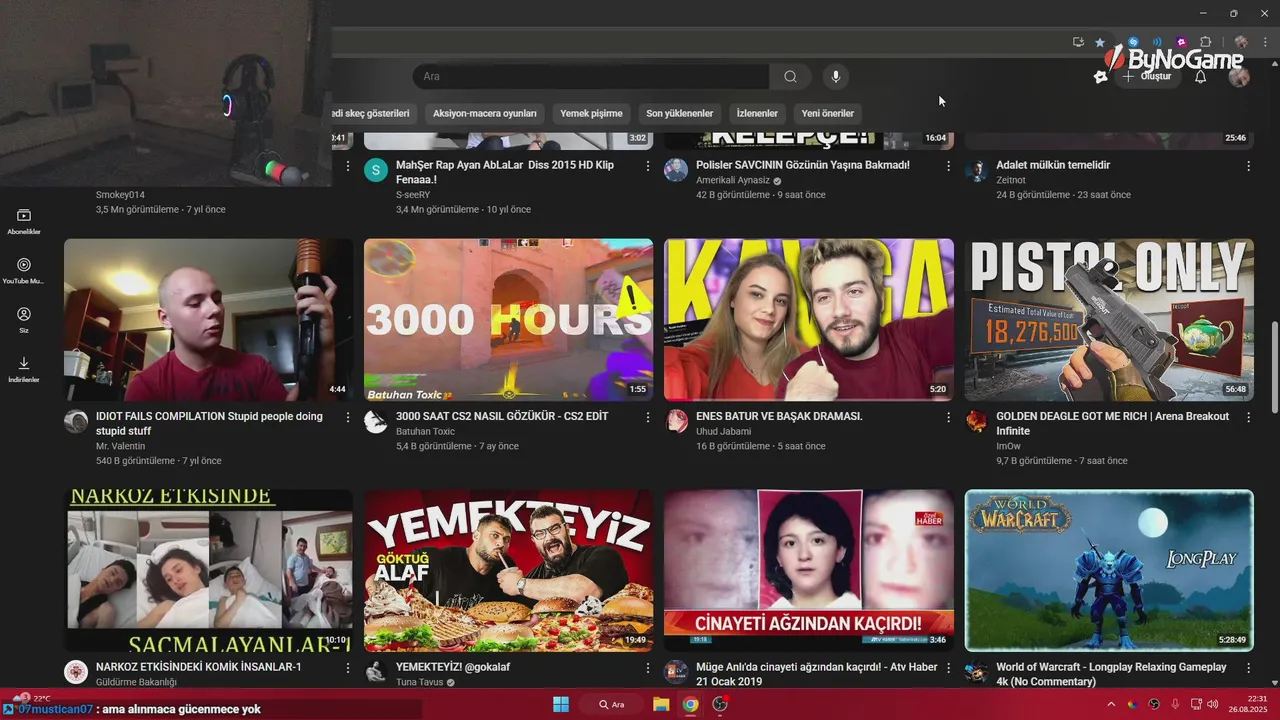Open more options for ENES BATUR VE BAŞAK DRAMASI
This screenshot has width=1280, height=720.
tap(948, 417)
